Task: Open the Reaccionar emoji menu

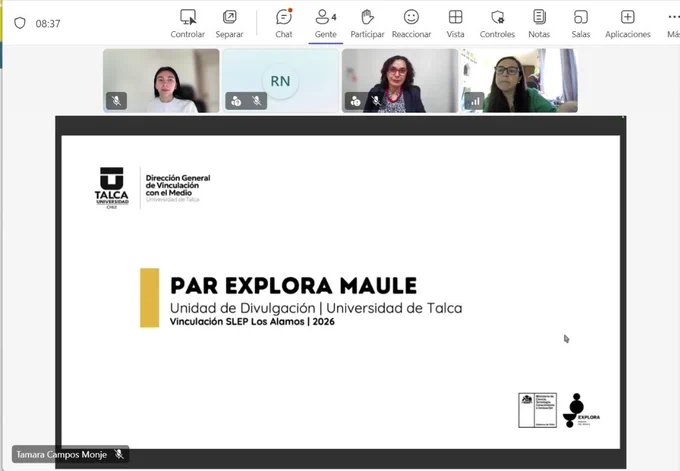Action: tap(411, 24)
